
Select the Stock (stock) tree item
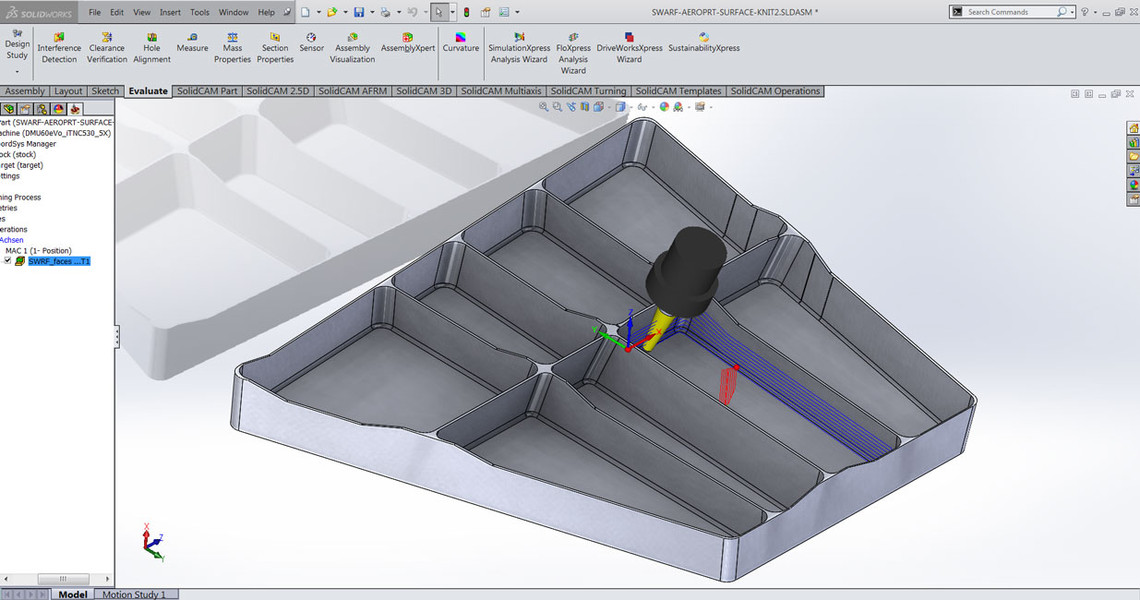pos(17,154)
